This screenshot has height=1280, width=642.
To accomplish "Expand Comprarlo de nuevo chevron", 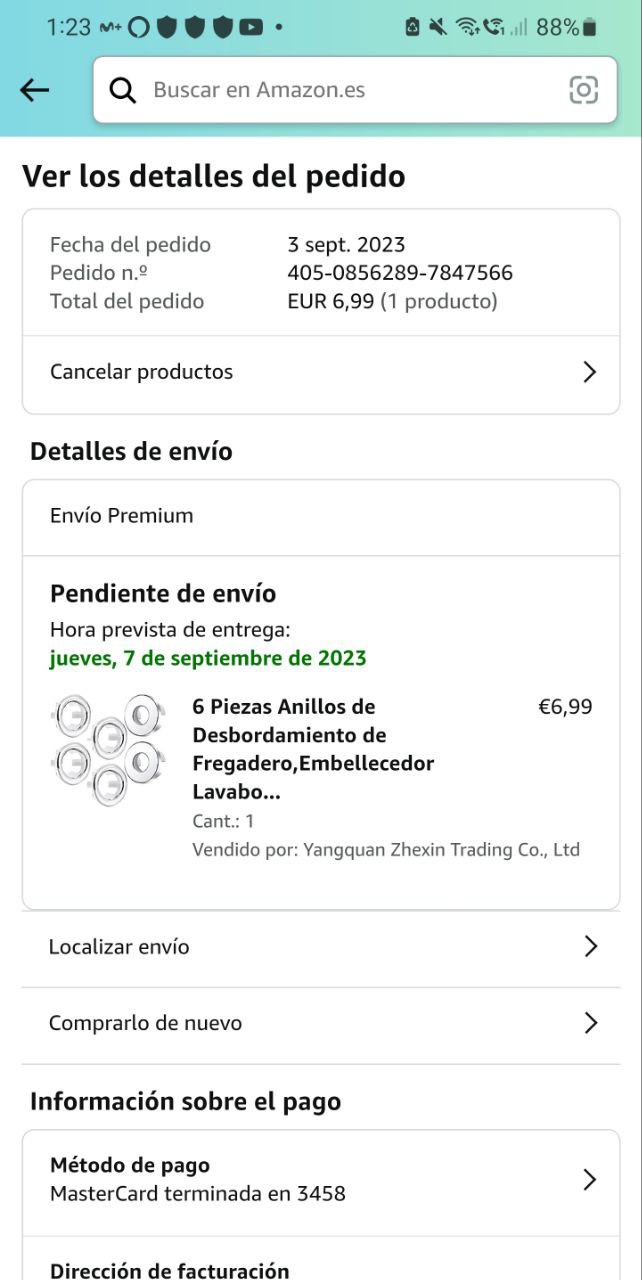I will 590,1023.
